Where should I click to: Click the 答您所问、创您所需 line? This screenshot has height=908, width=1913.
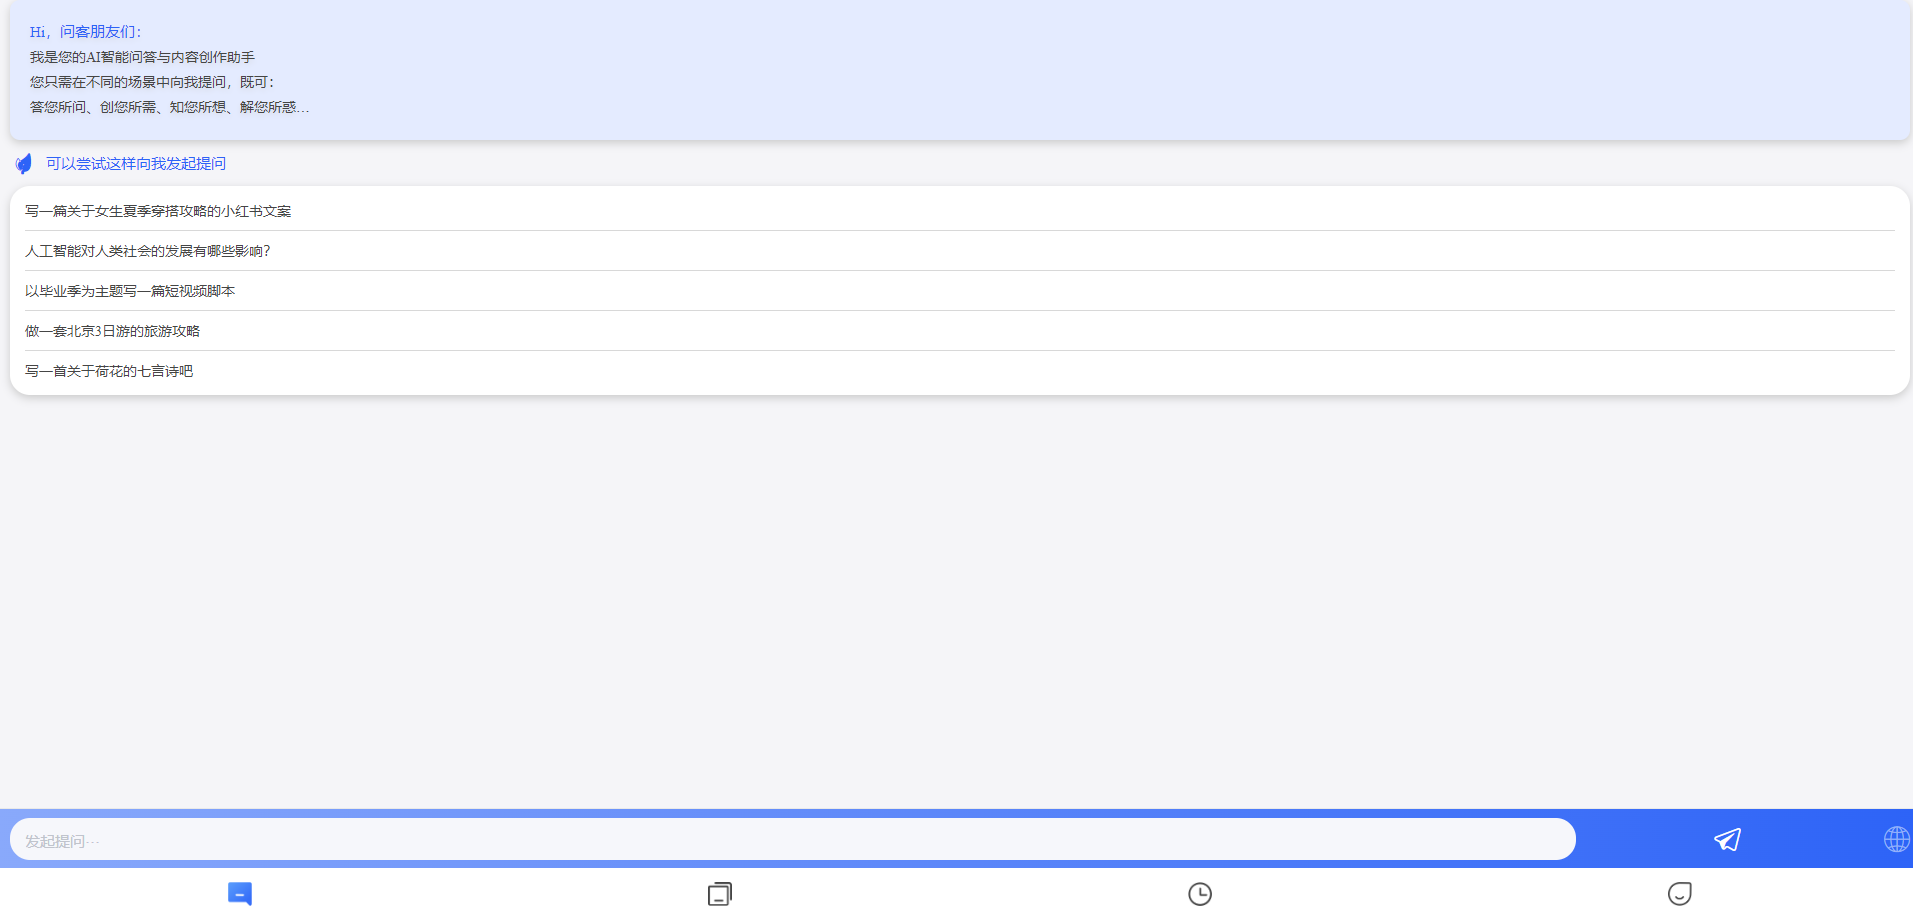[x=169, y=107]
